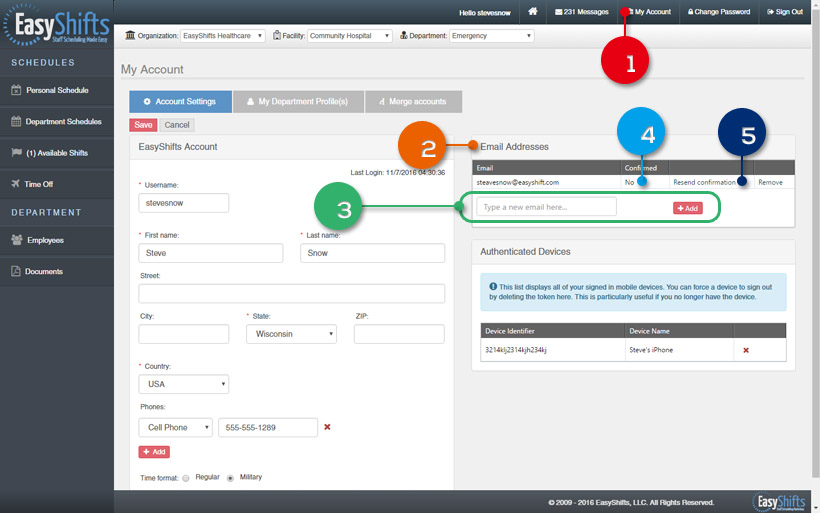Switch to Account Settings tab
Screen dimensions: 820x513
point(180,101)
